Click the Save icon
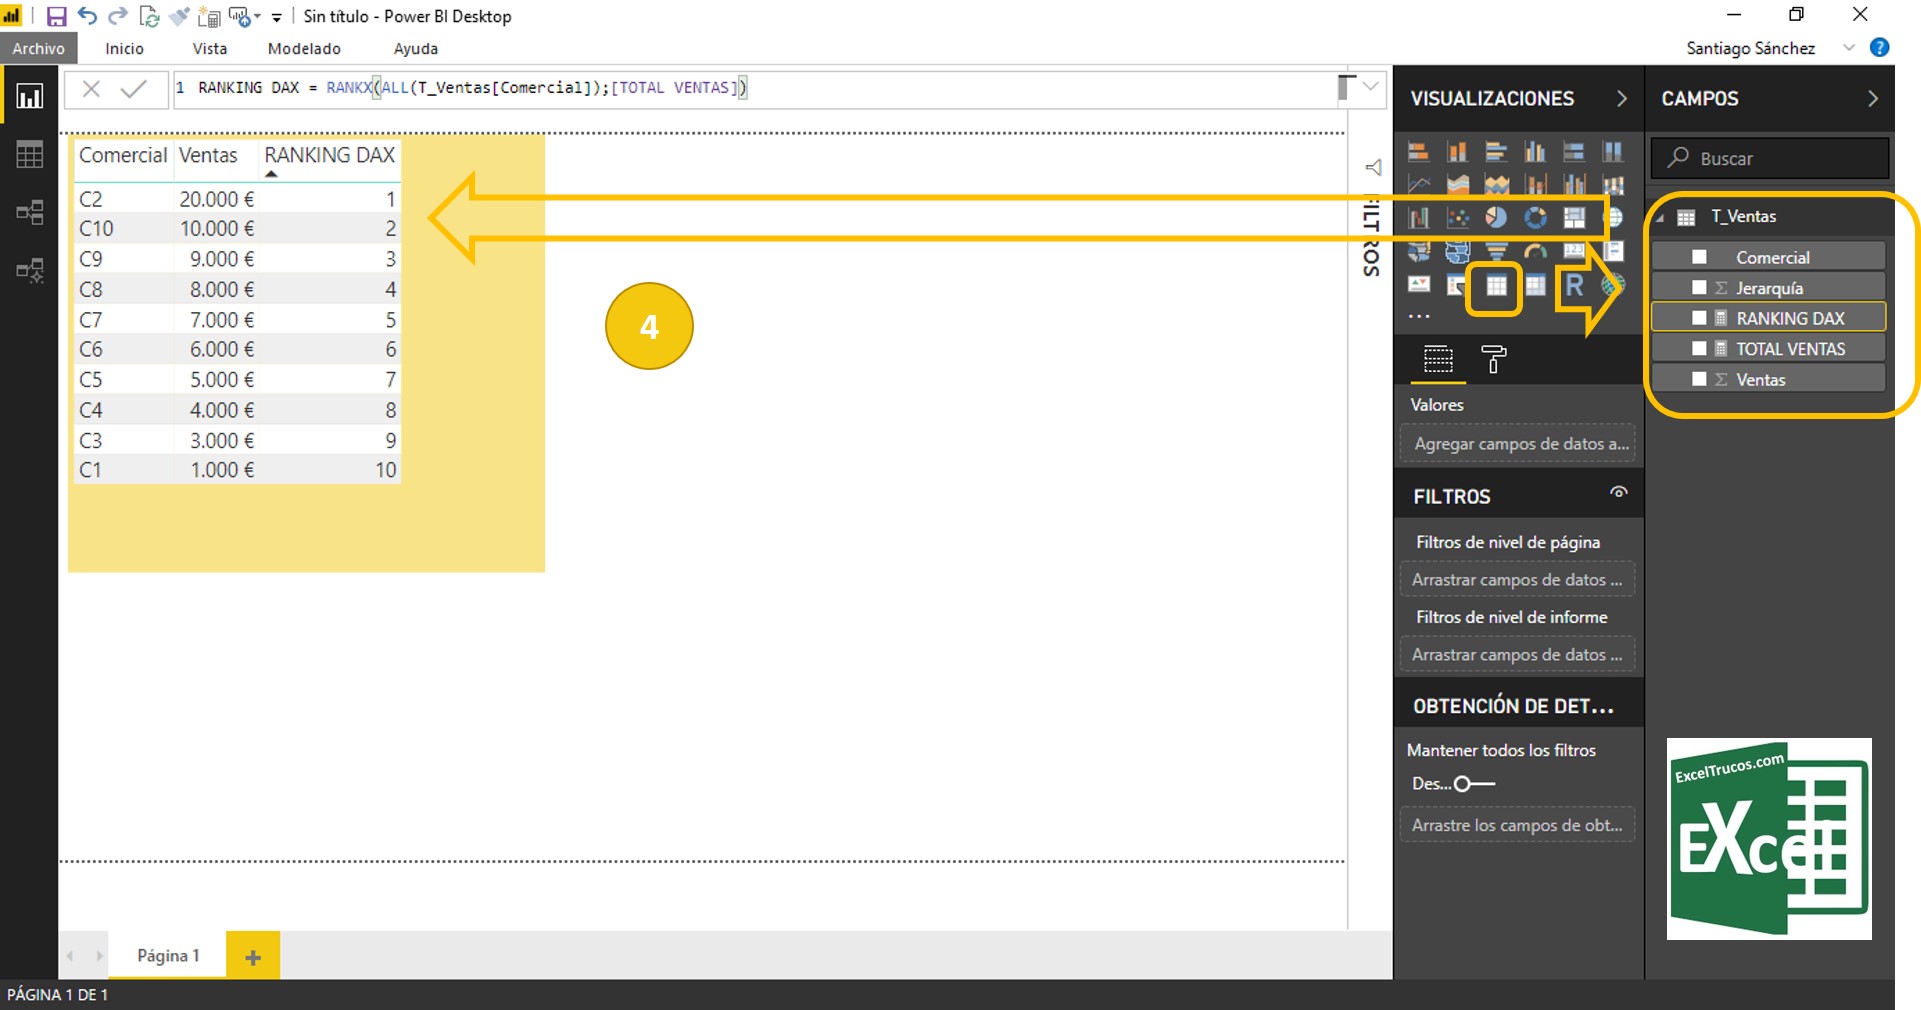 [x=56, y=15]
